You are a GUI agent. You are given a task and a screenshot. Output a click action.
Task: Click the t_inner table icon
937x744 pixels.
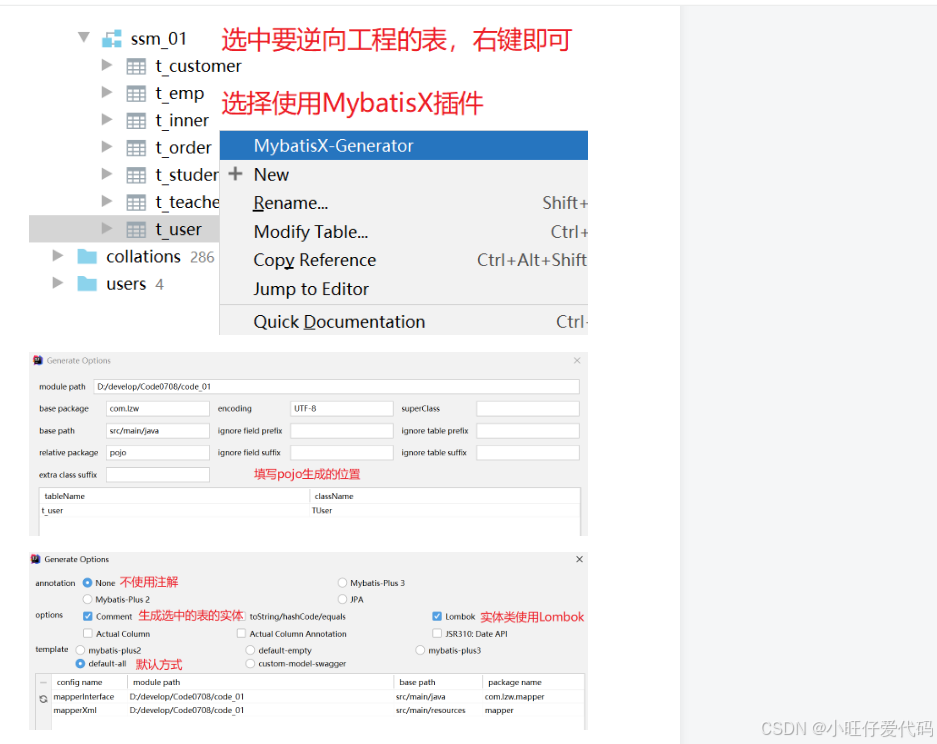point(136,121)
